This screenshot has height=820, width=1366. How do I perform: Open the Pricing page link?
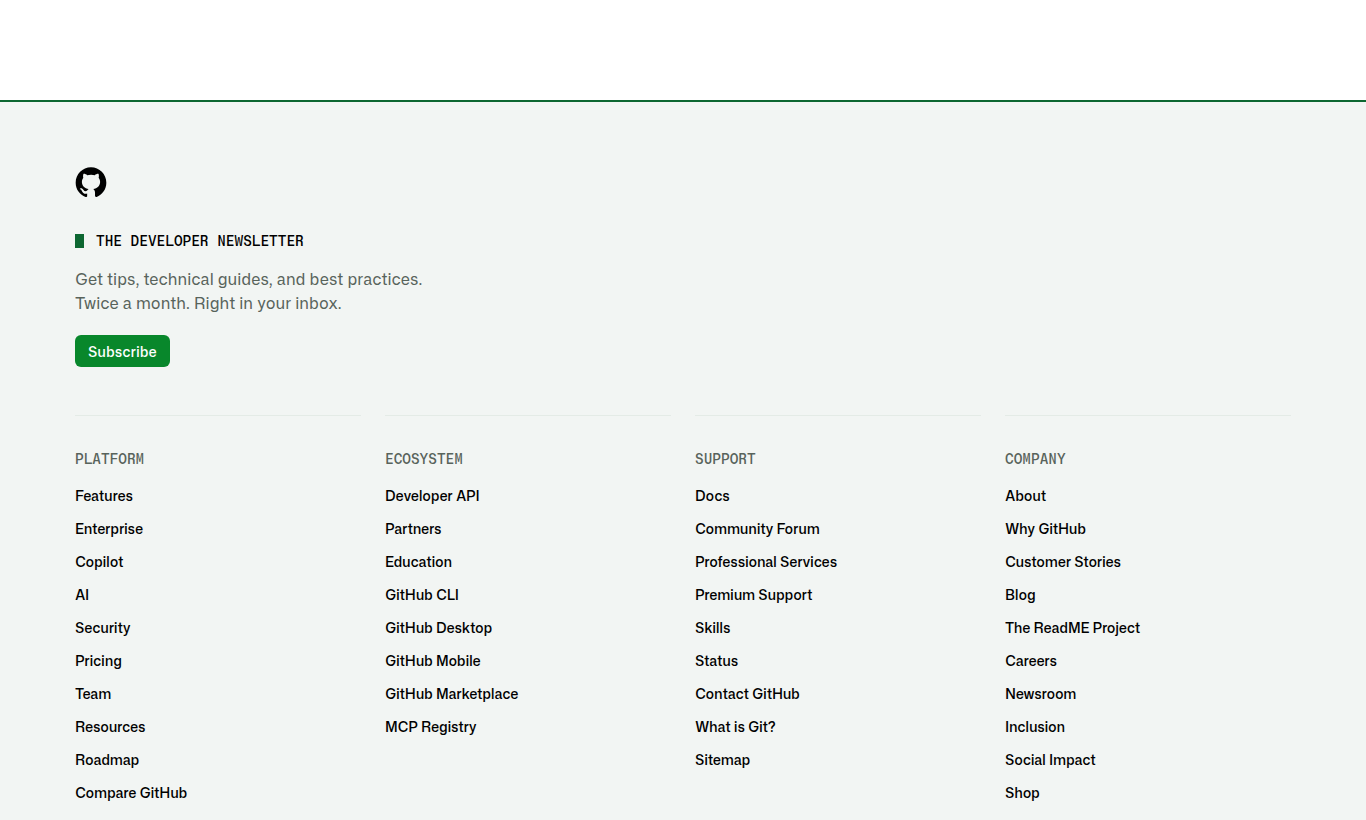point(98,661)
